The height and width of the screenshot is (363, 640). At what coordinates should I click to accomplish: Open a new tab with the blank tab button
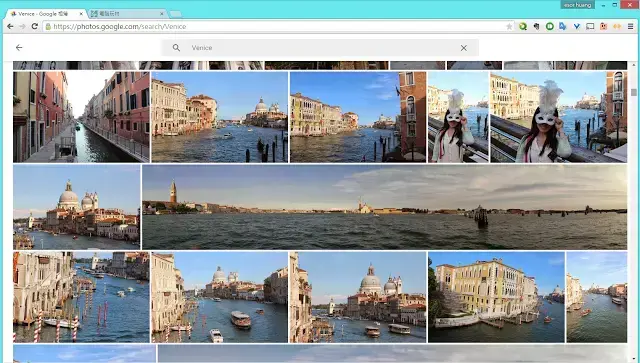coord(176,14)
